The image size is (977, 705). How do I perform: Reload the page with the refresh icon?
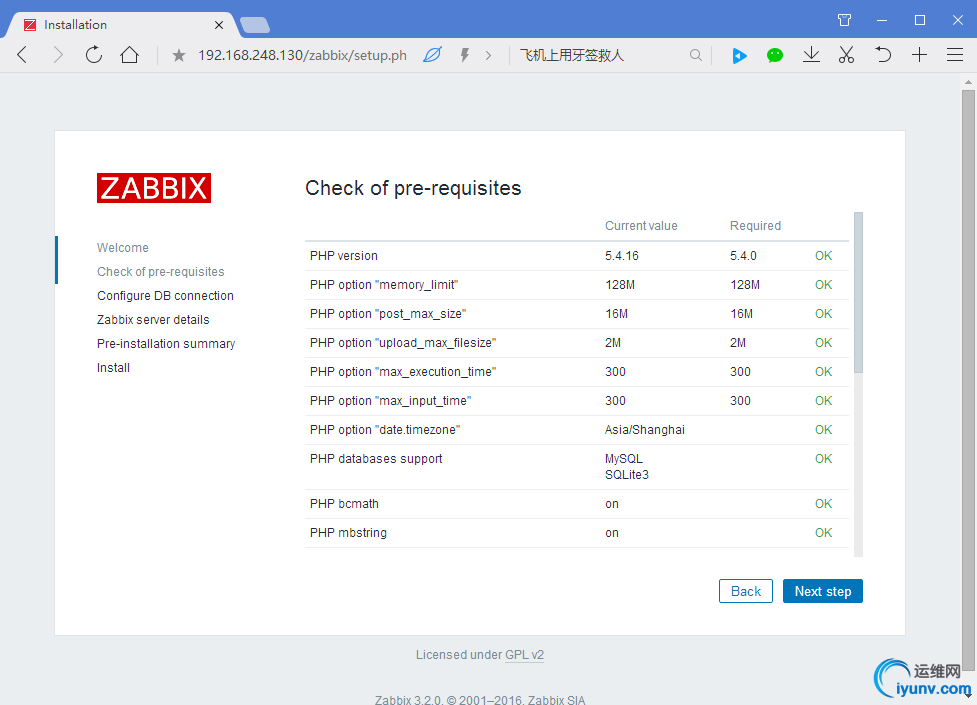[x=93, y=55]
